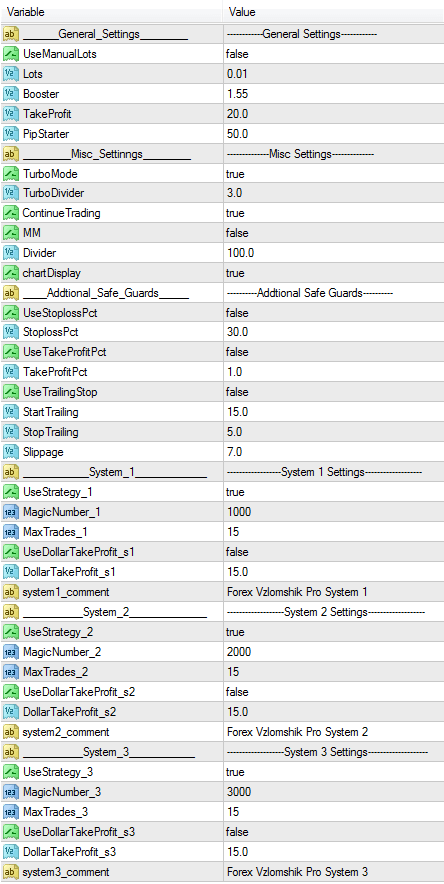Select the MagicNumber_1 value 1000
Screen dimensions: 444x884
[x=239, y=512]
